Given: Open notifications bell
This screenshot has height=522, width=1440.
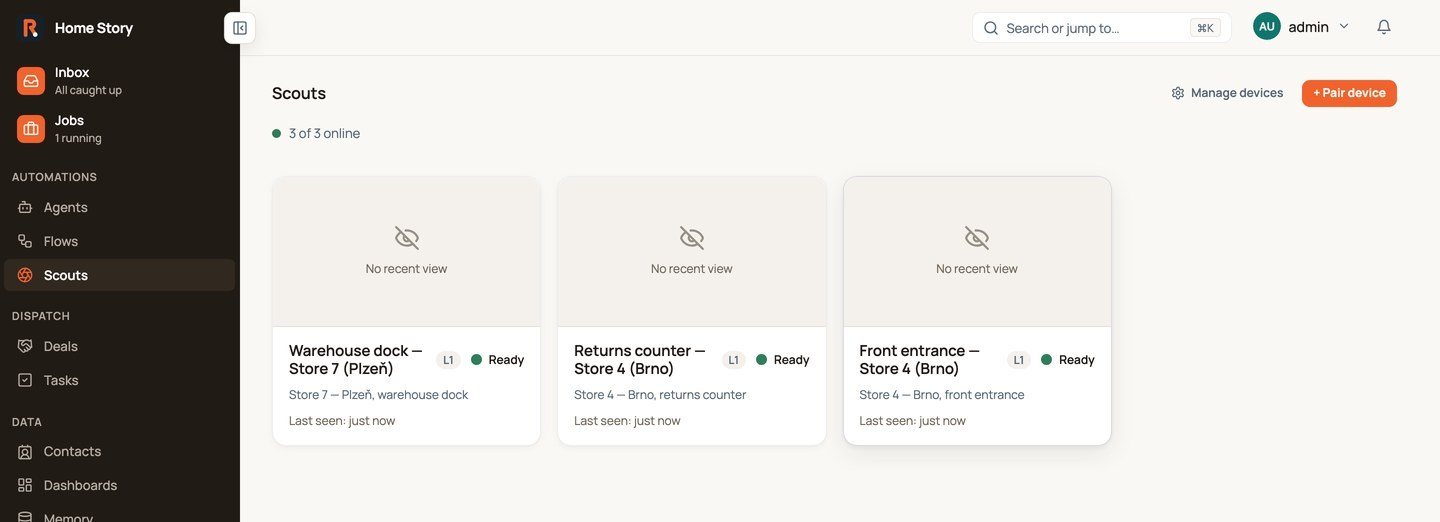Looking at the screenshot, I should coord(1384,27).
